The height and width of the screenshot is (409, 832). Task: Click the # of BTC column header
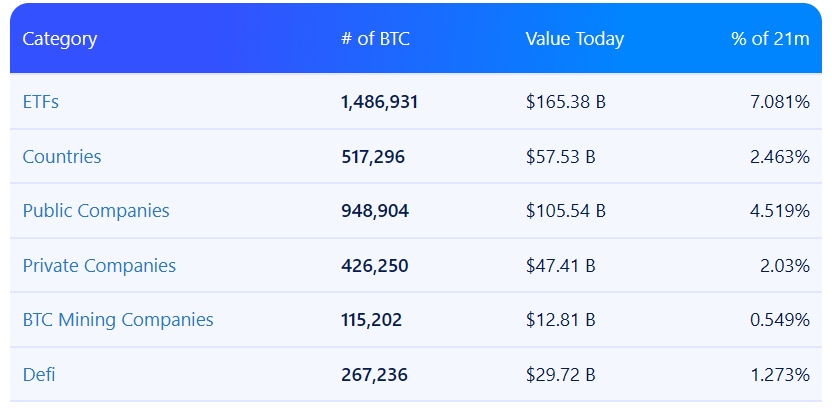pos(375,39)
